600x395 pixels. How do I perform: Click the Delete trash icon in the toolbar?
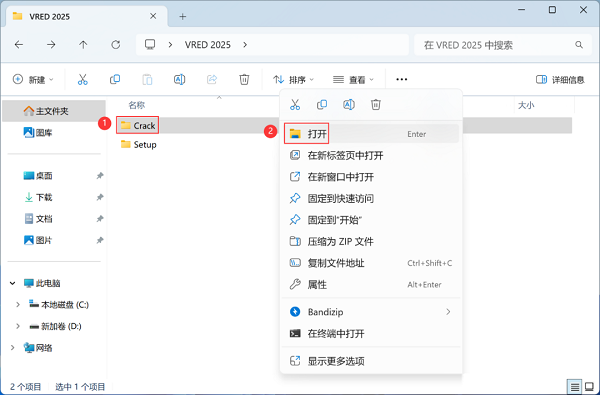pos(244,79)
